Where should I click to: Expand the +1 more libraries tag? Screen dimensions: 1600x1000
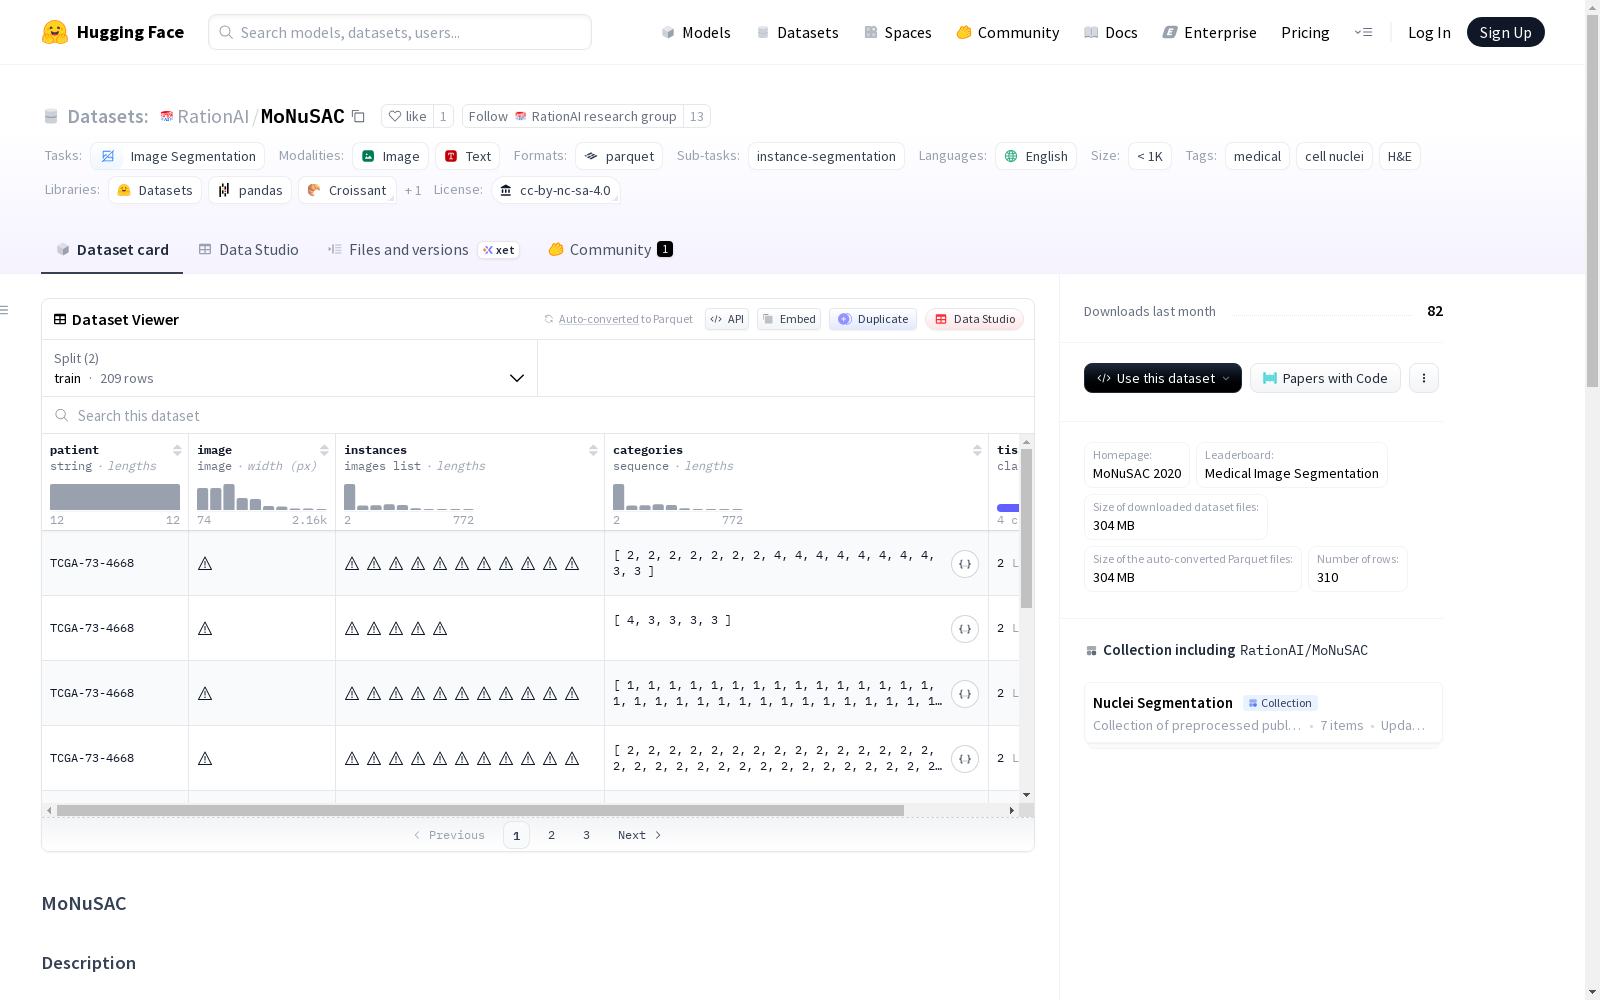(x=413, y=190)
